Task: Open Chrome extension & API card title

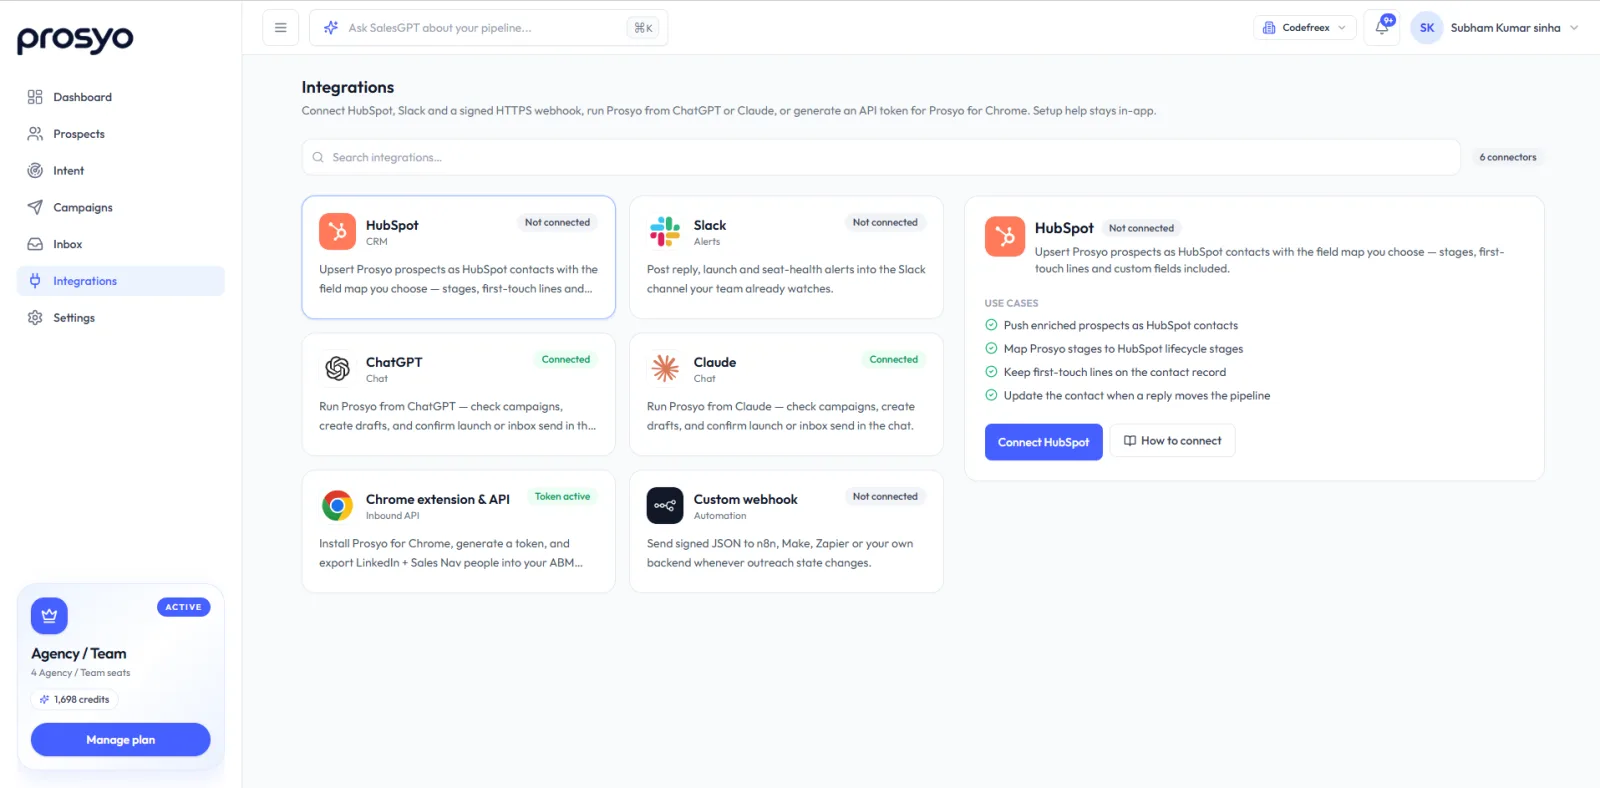Action: pos(438,499)
